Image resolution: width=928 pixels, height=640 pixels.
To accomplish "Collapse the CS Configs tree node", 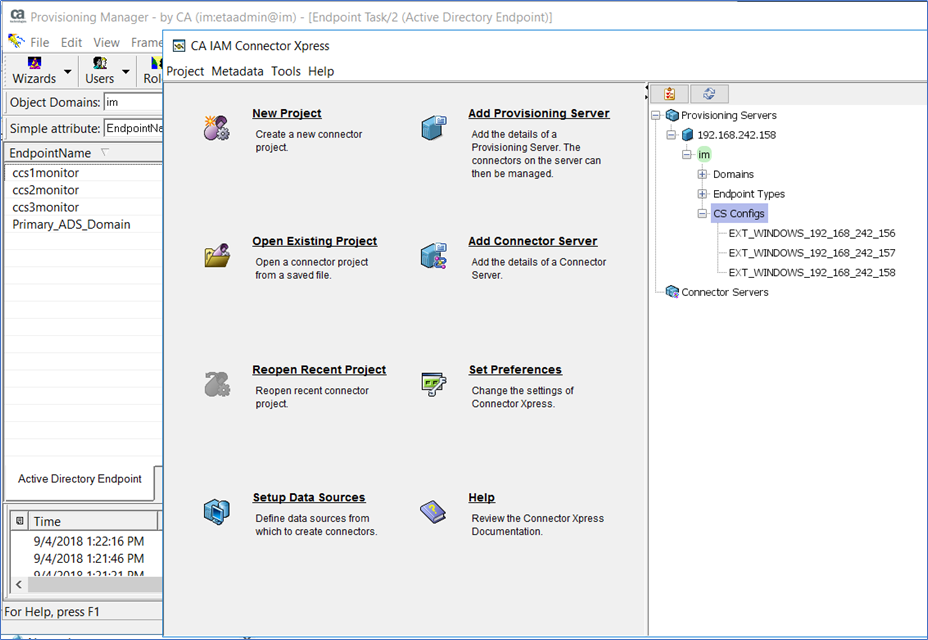I will pyautogui.click(x=702, y=213).
